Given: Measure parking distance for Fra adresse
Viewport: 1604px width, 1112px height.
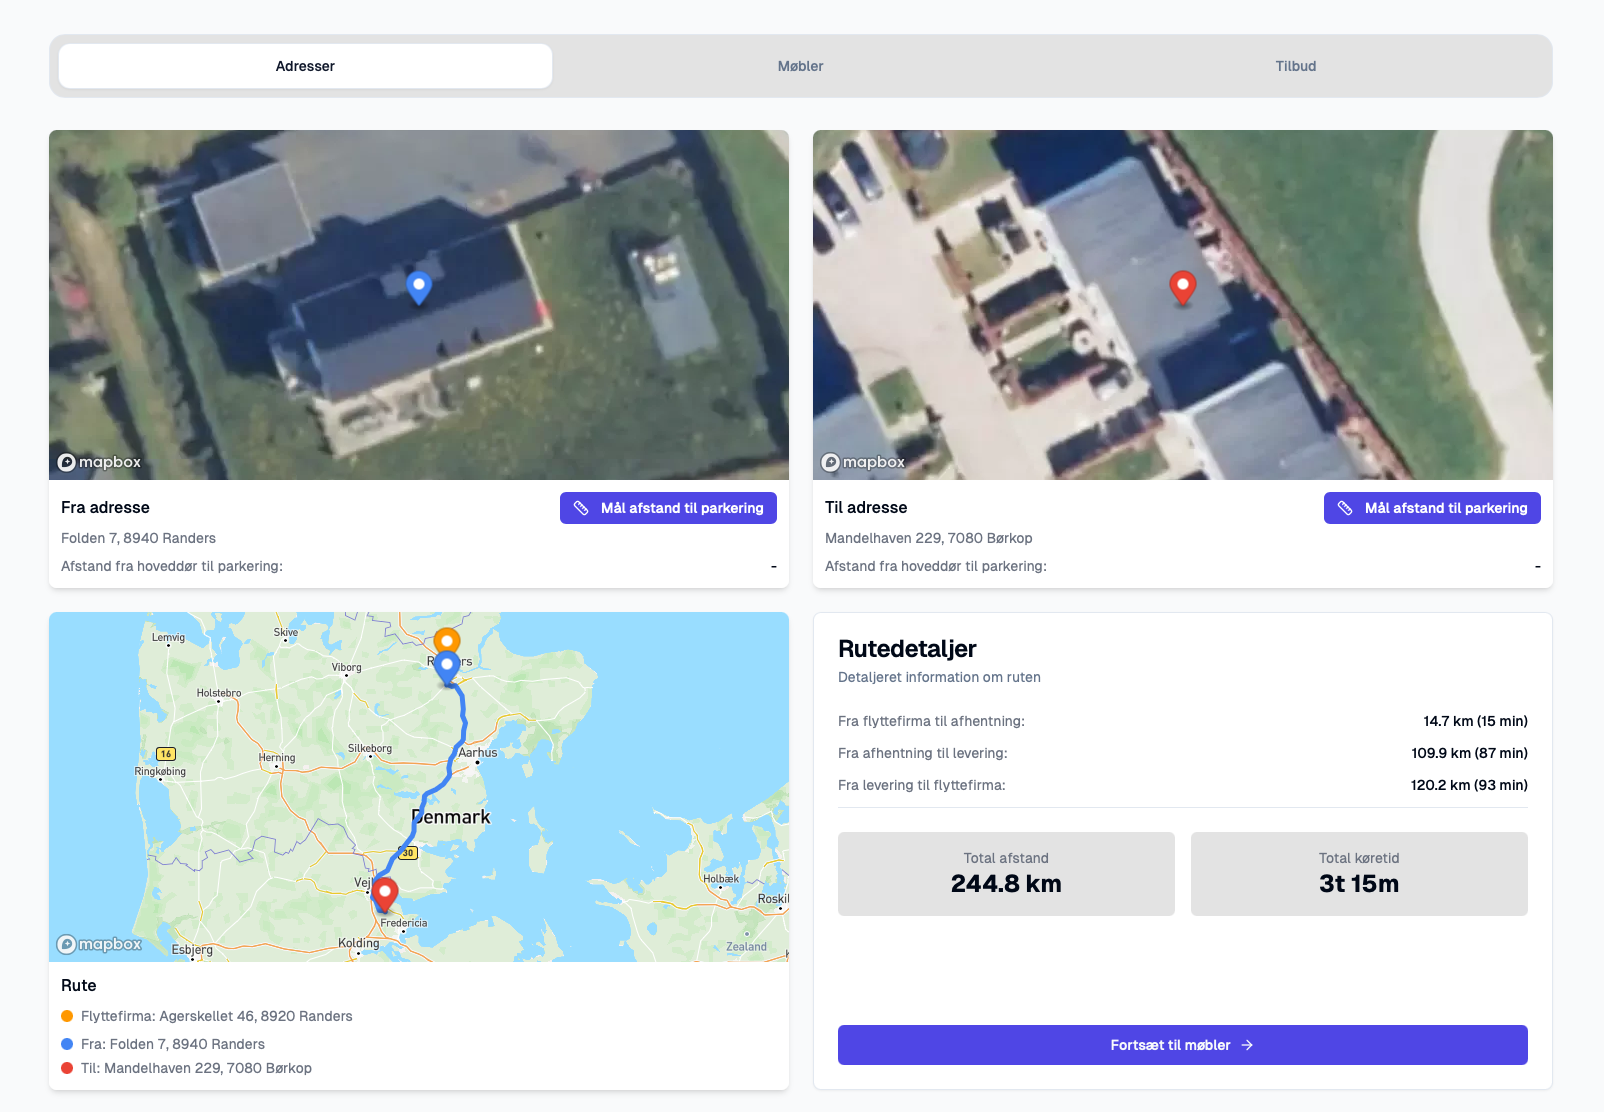Looking at the screenshot, I should [668, 508].
